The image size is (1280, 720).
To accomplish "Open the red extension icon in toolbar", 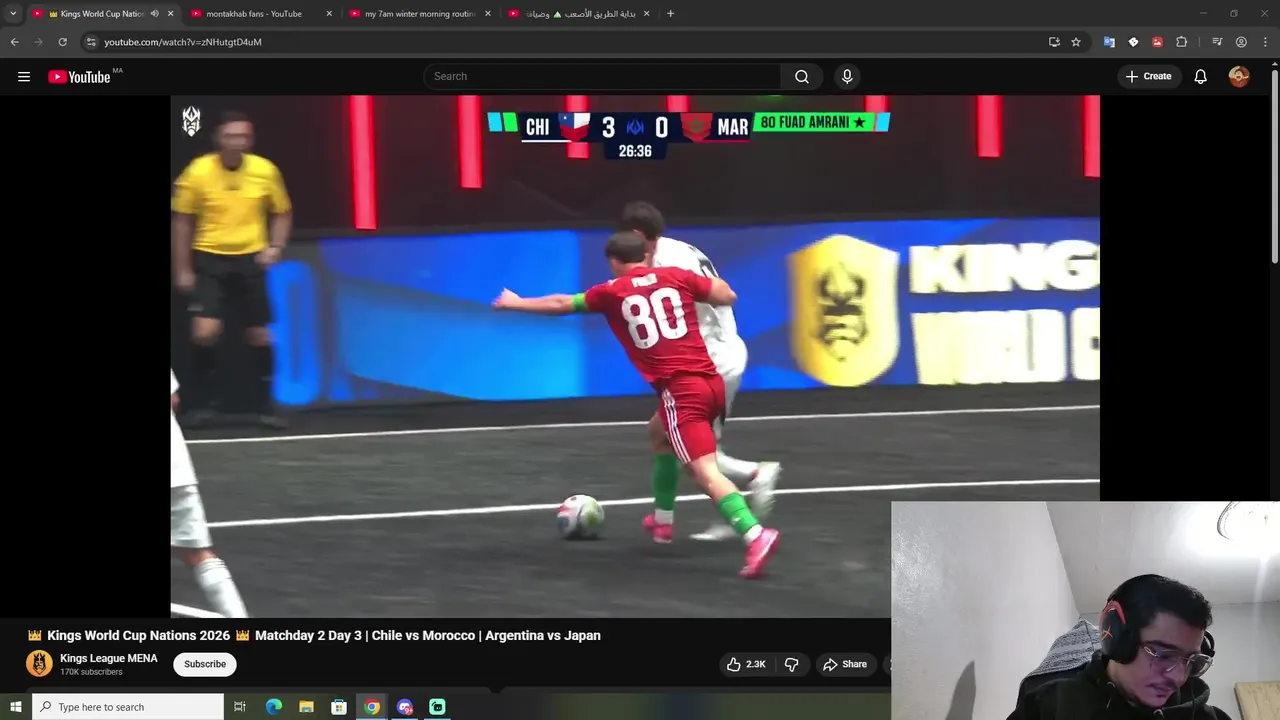I will [1157, 42].
